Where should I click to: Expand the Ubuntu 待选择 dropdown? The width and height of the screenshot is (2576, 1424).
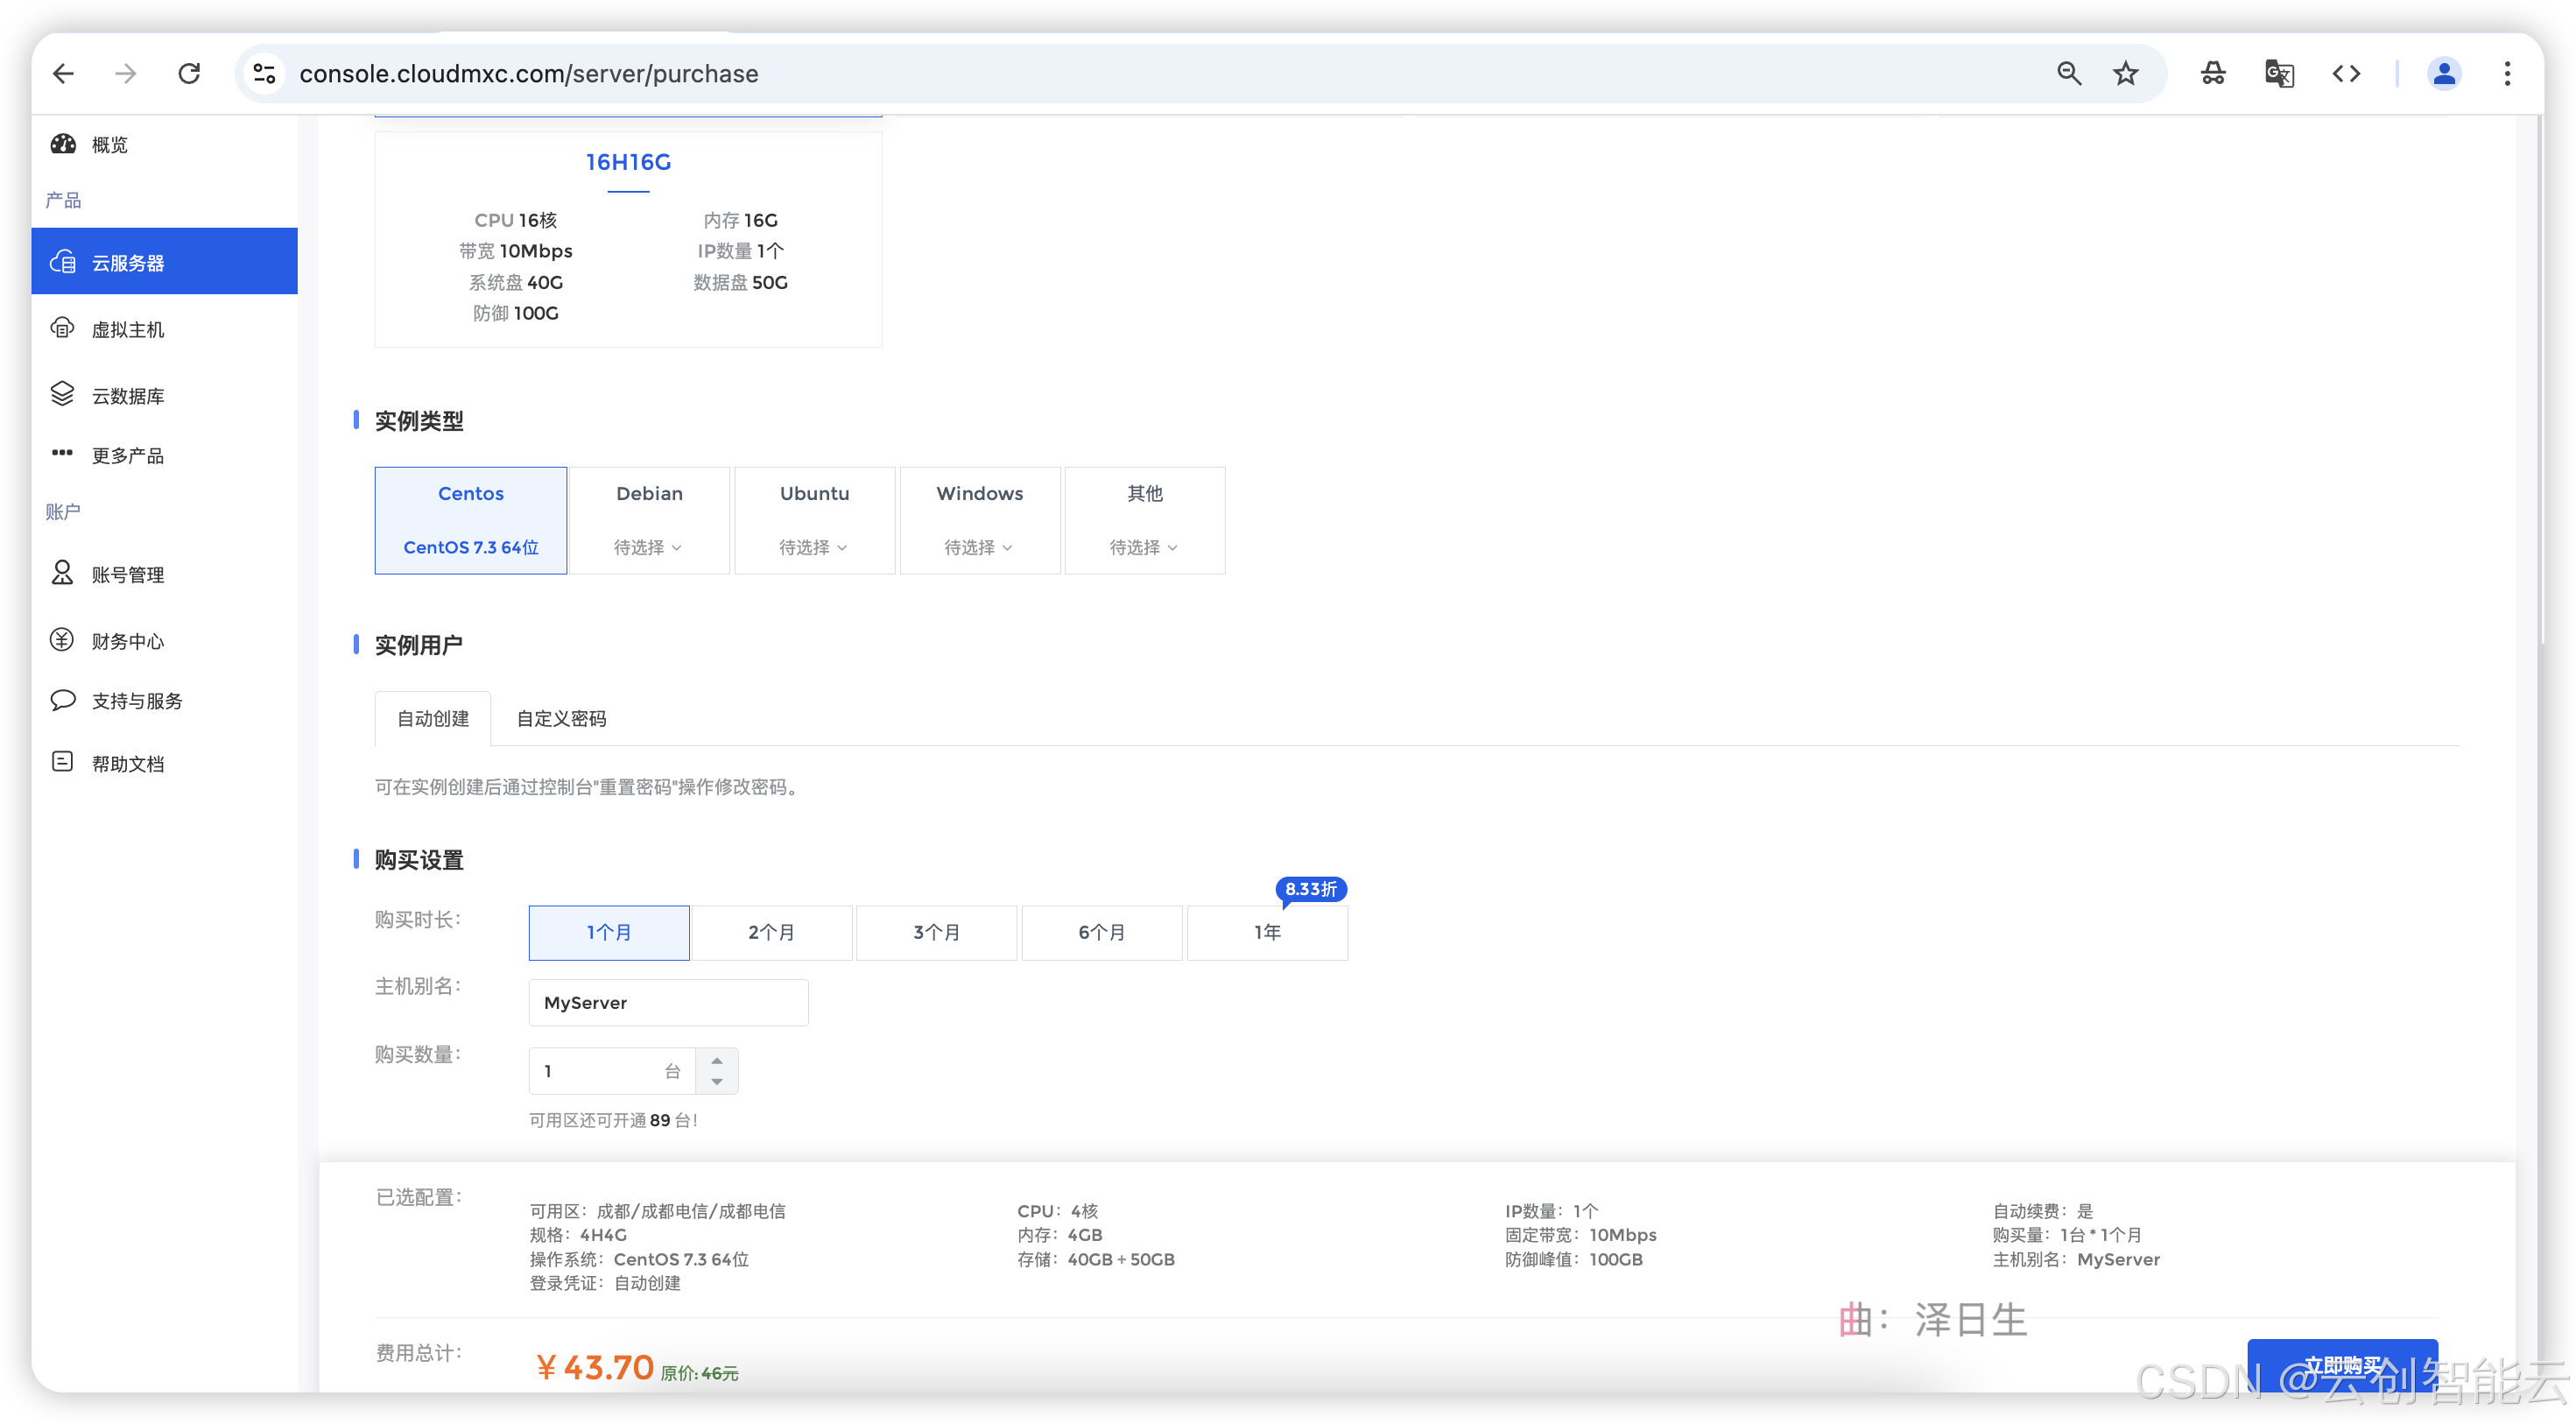[x=813, y=547]
